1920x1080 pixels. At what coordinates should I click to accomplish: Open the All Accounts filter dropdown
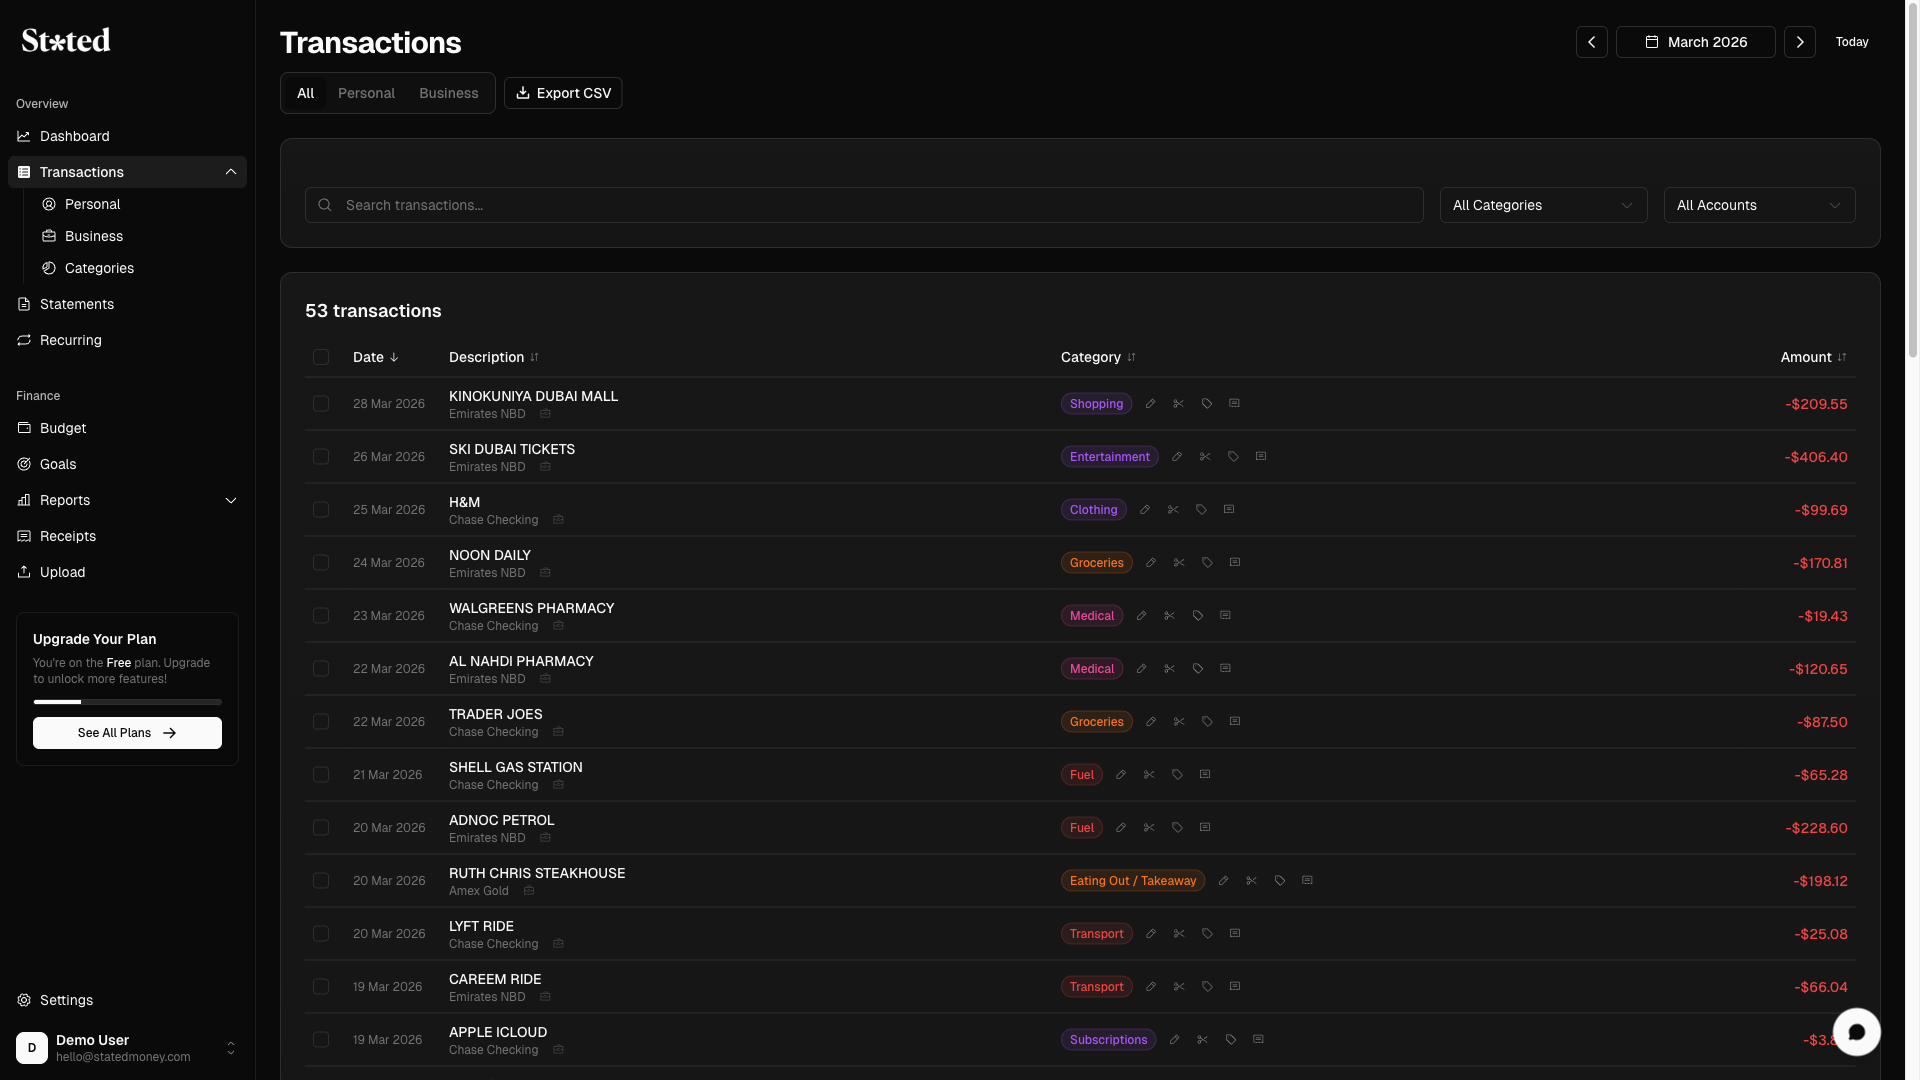[1759, 205]
